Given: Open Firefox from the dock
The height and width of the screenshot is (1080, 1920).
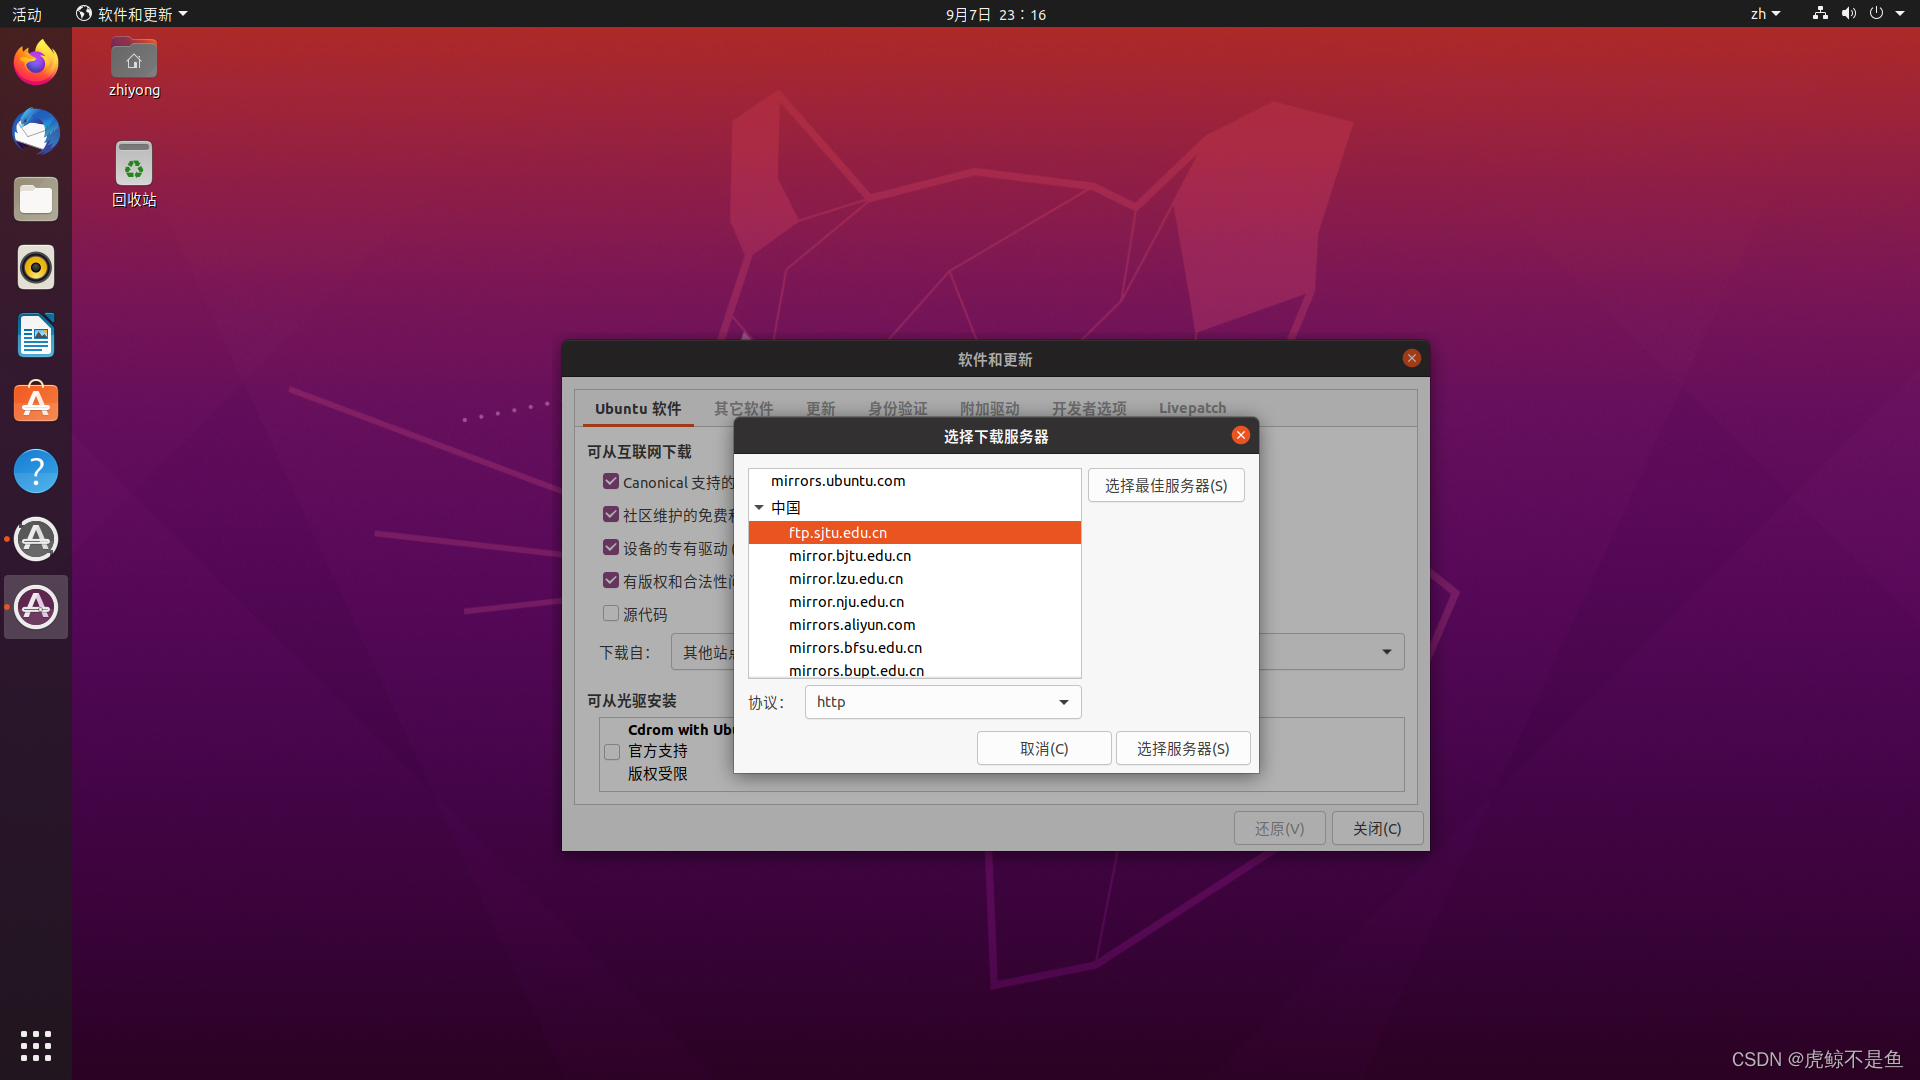Looking at the screenshot, I should (x=35, y=62).
